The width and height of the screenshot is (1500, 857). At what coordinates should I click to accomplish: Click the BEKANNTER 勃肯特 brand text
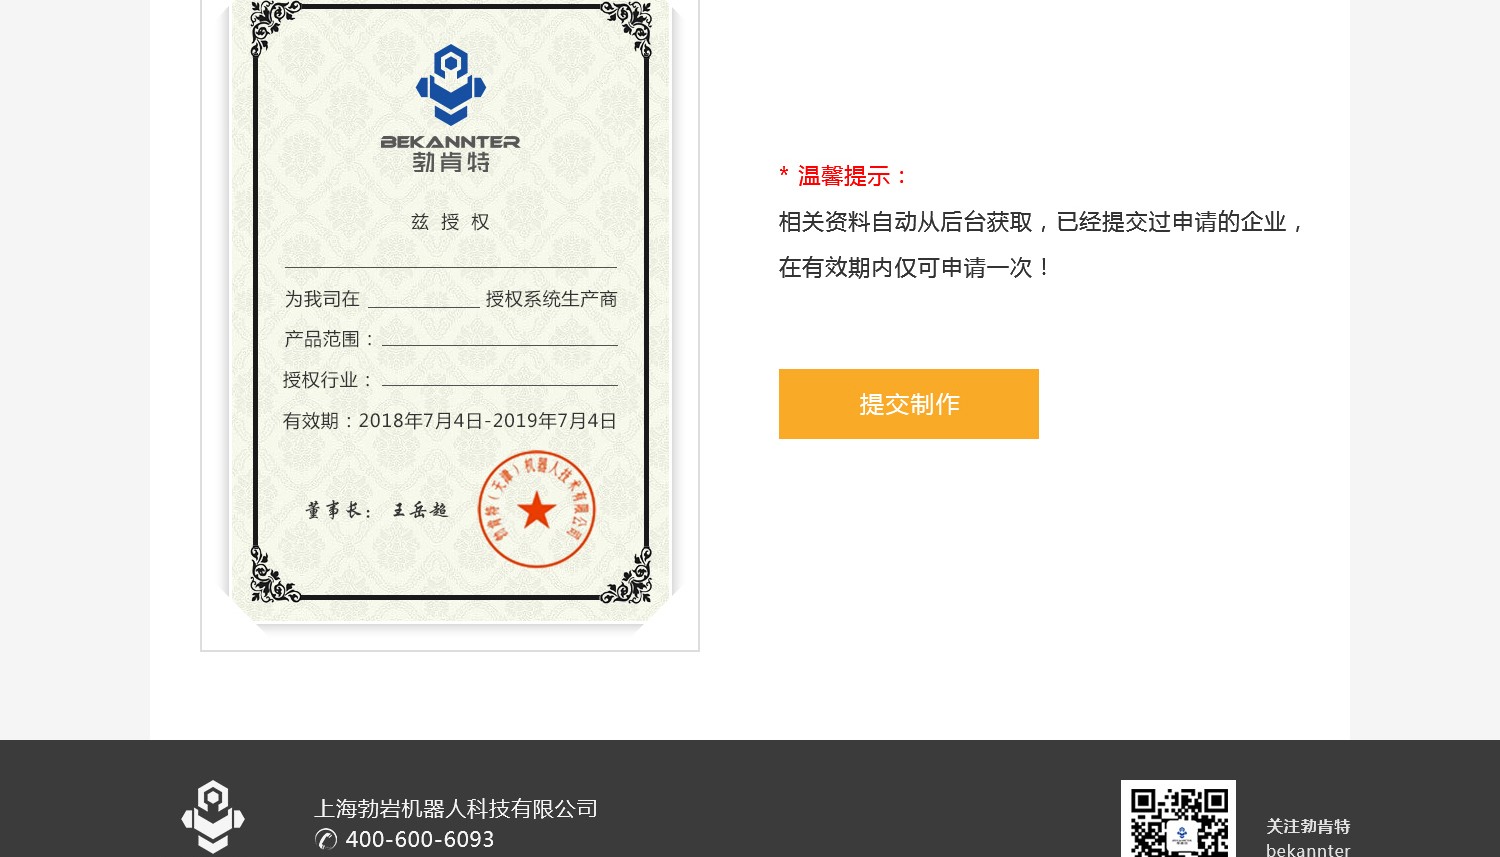coord(451,153)
